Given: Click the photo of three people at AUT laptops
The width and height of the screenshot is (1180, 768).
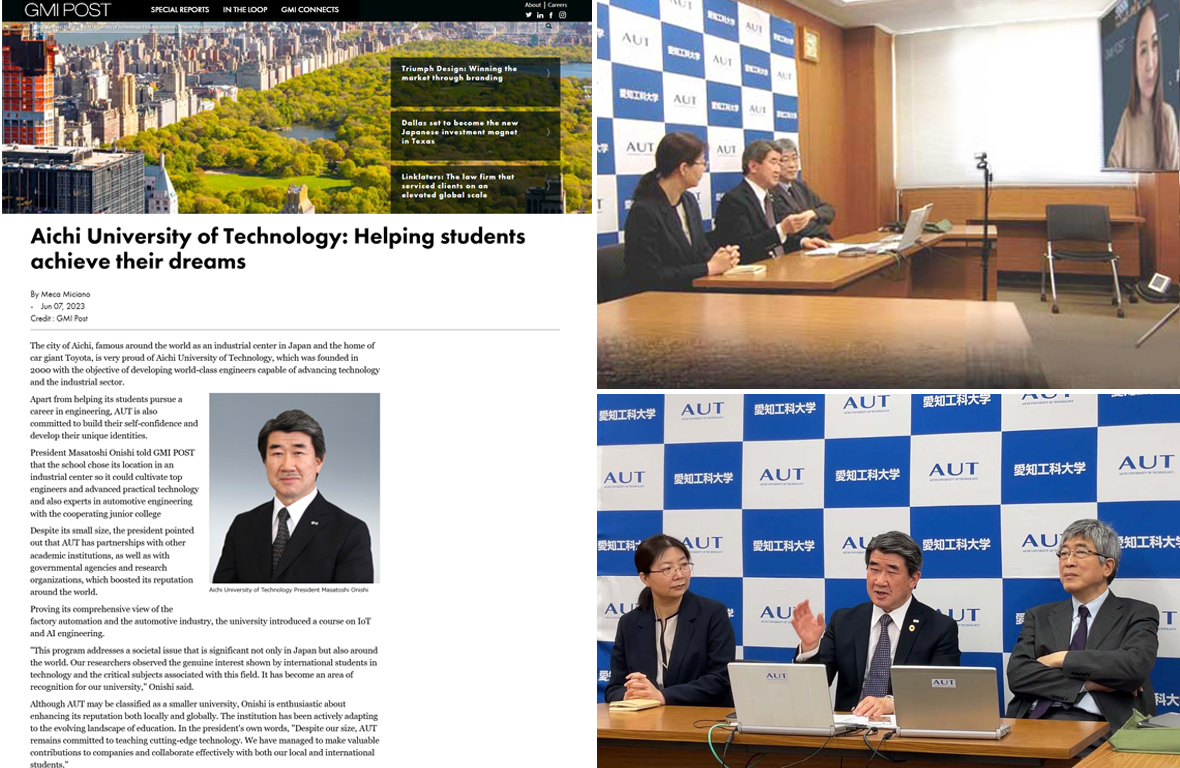Looking at the screenshot, I should click(x=888, y=581).
